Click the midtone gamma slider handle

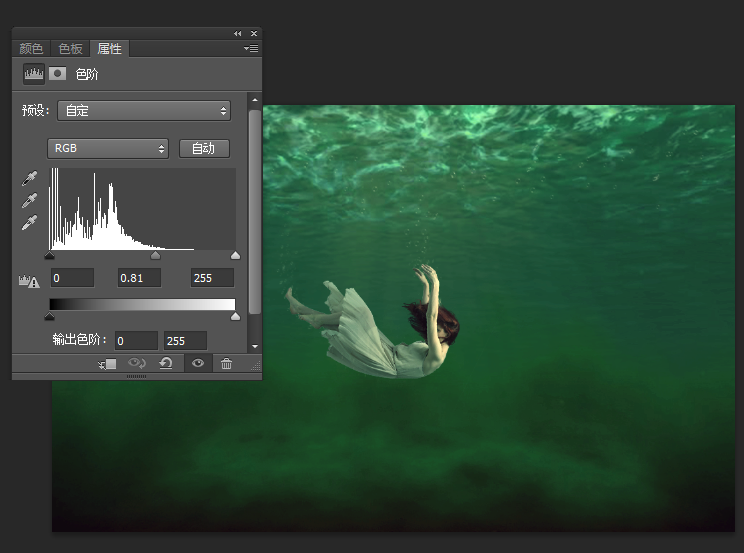click(155, 255)
